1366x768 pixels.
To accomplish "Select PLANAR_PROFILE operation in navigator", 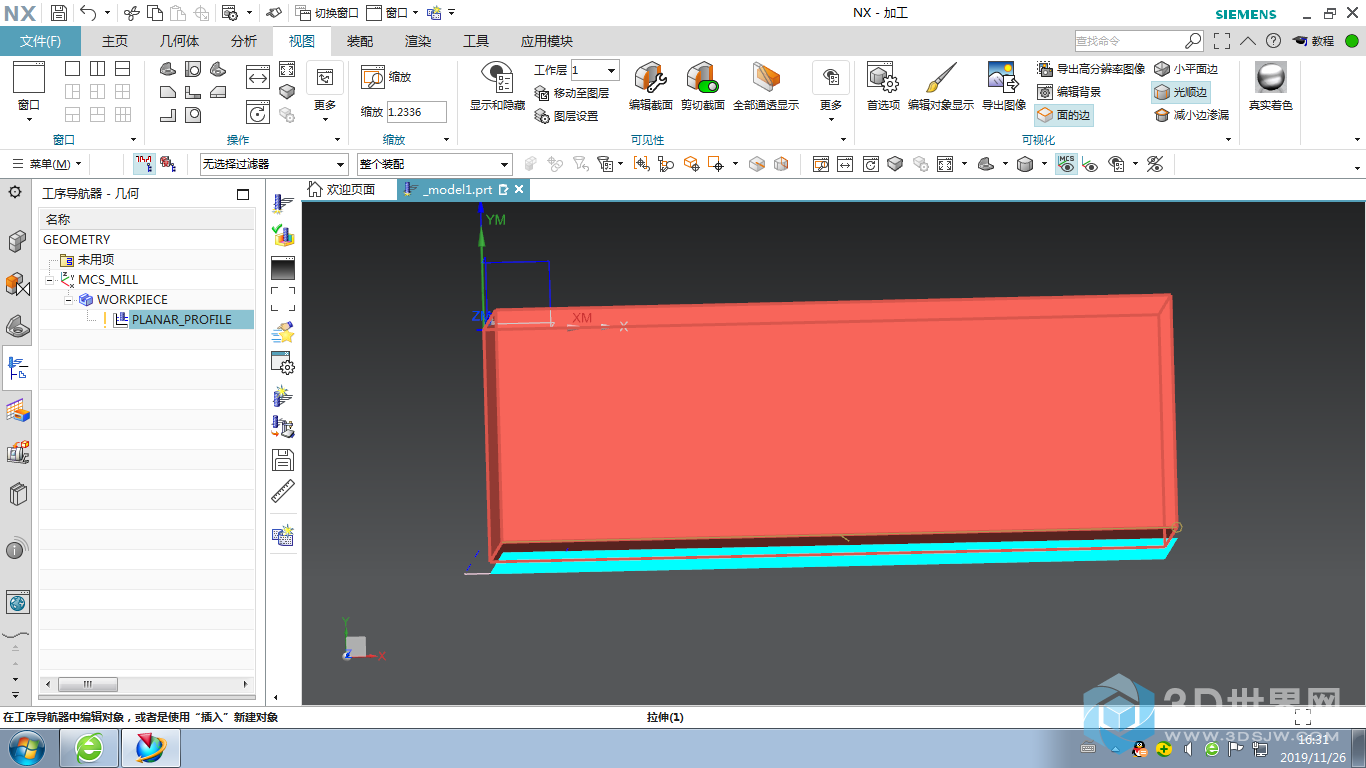I will tap(181, 320).
